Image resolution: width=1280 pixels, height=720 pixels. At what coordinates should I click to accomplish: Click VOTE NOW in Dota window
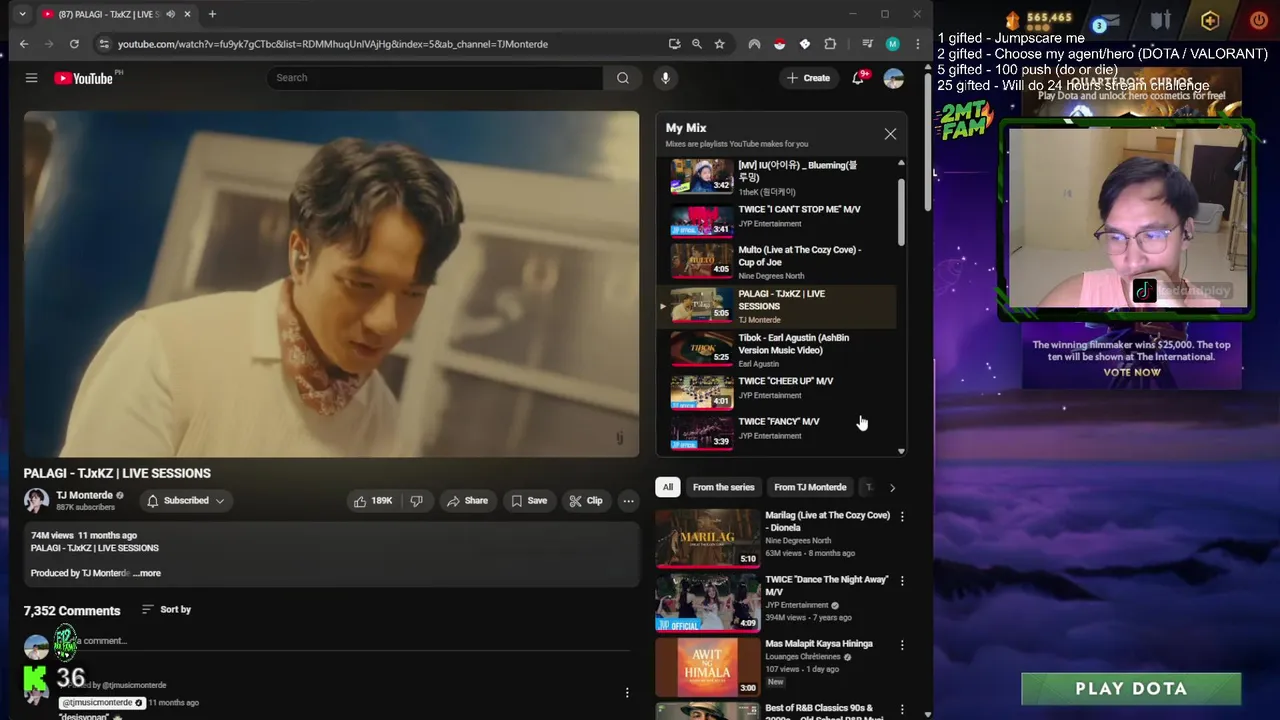point(1132,373)
